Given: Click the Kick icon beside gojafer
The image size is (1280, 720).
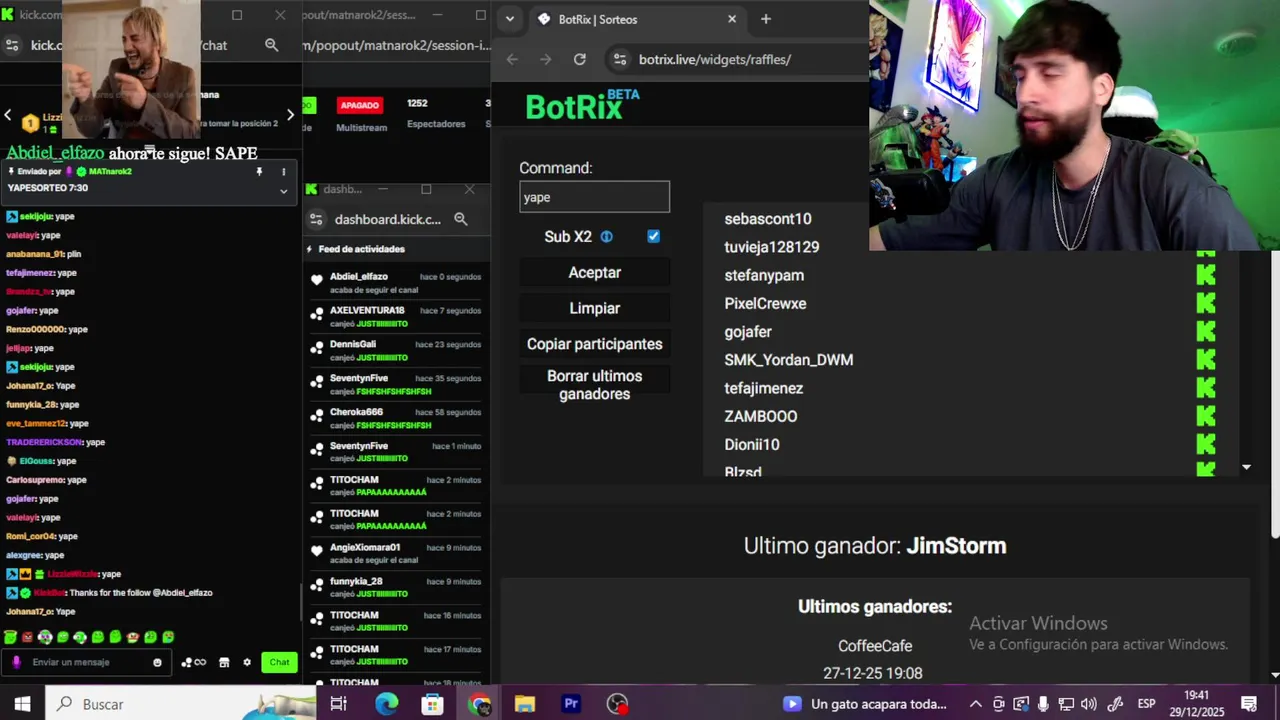Looking at the screenshot, I should pos(1206,331).
